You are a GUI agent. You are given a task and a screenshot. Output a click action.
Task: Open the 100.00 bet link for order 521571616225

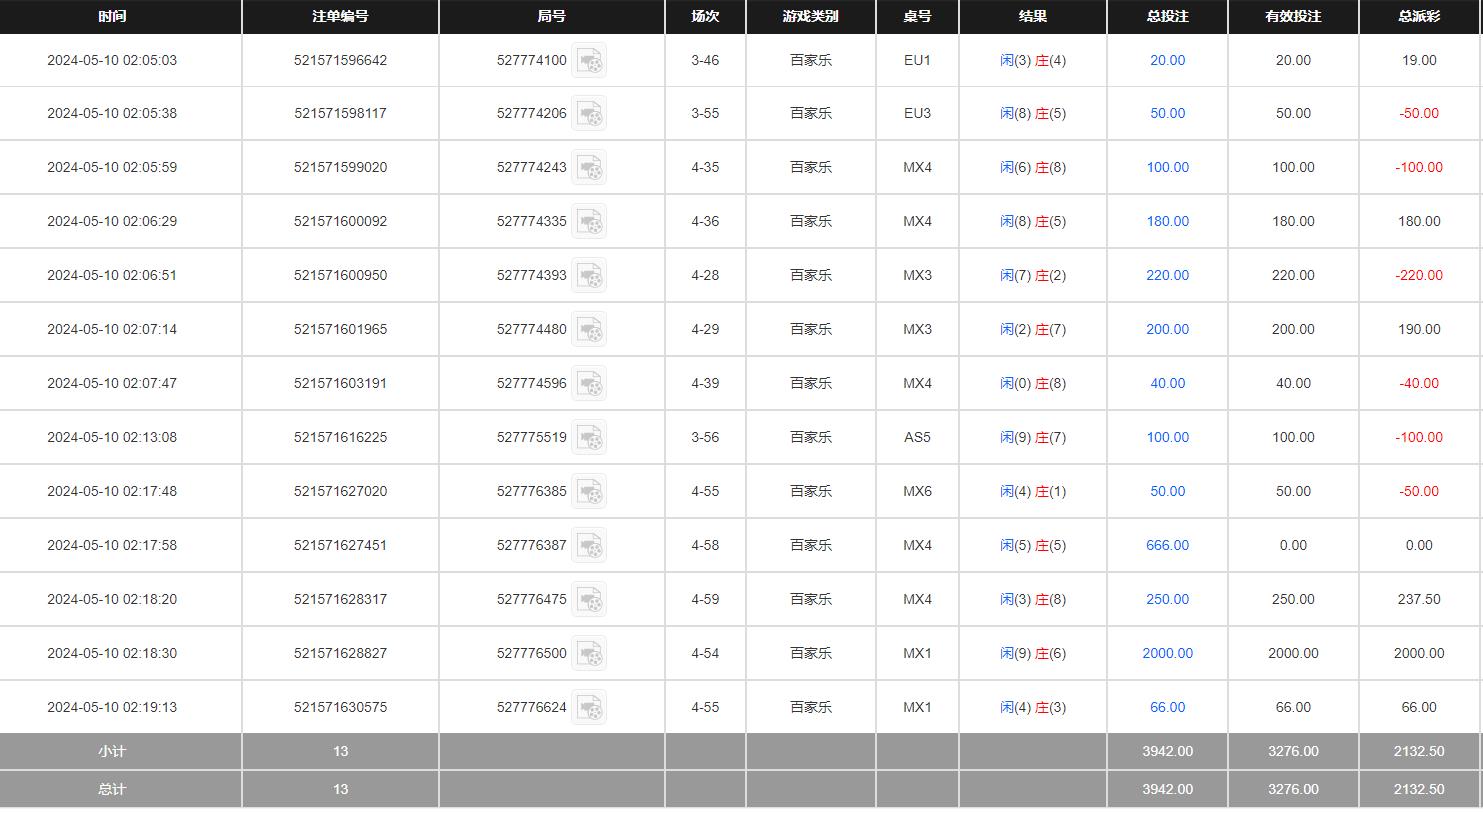(x=1167, y=437)
